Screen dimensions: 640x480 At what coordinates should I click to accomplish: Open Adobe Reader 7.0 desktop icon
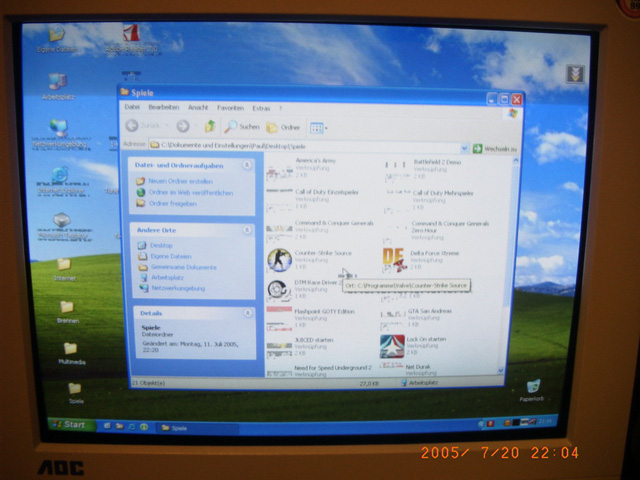coord(131,39)
